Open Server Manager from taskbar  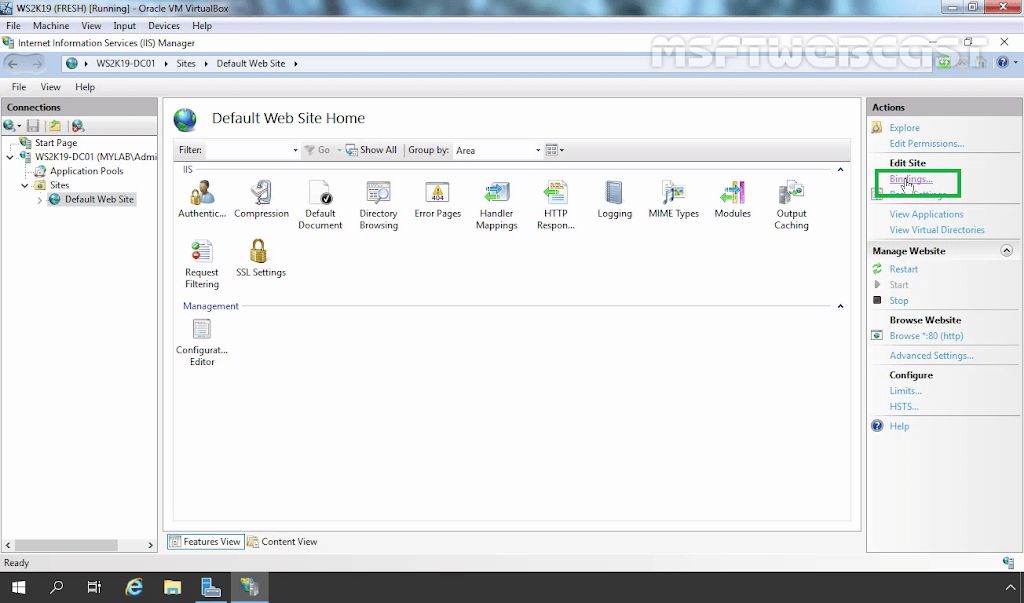(211, 587)
